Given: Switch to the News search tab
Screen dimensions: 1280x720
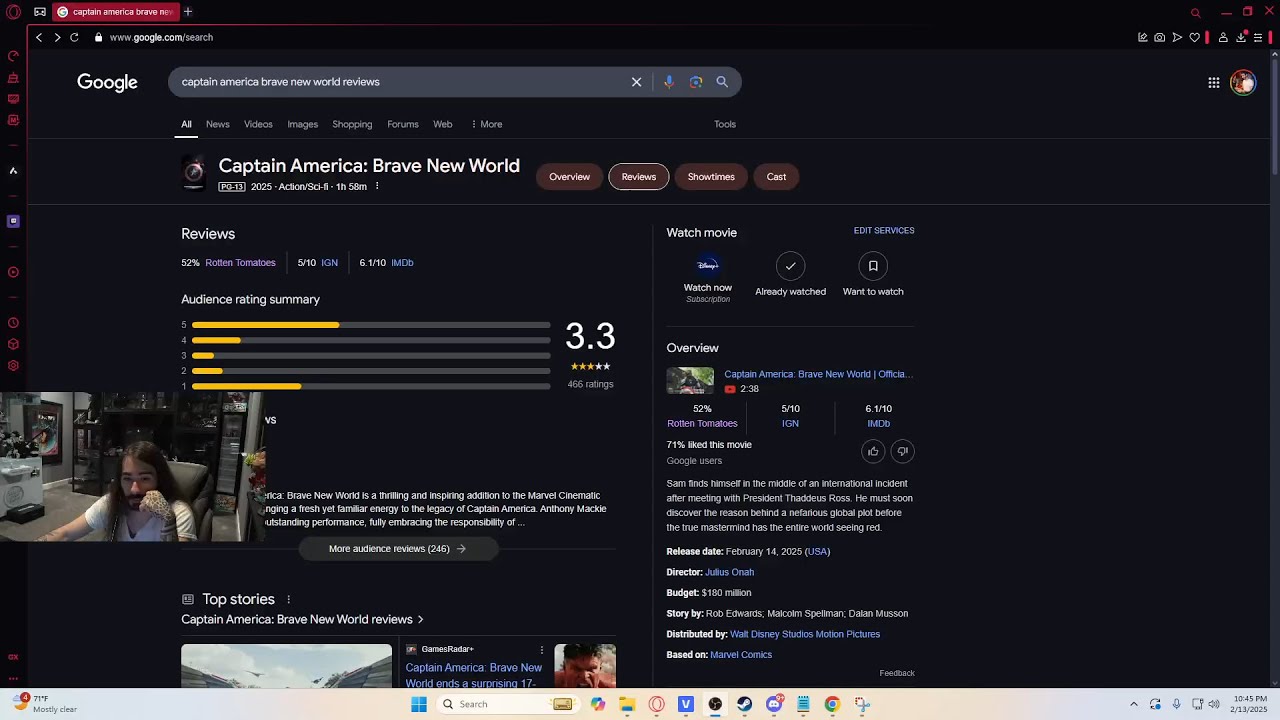Looking at the screenshot, I should click(217, 124).
